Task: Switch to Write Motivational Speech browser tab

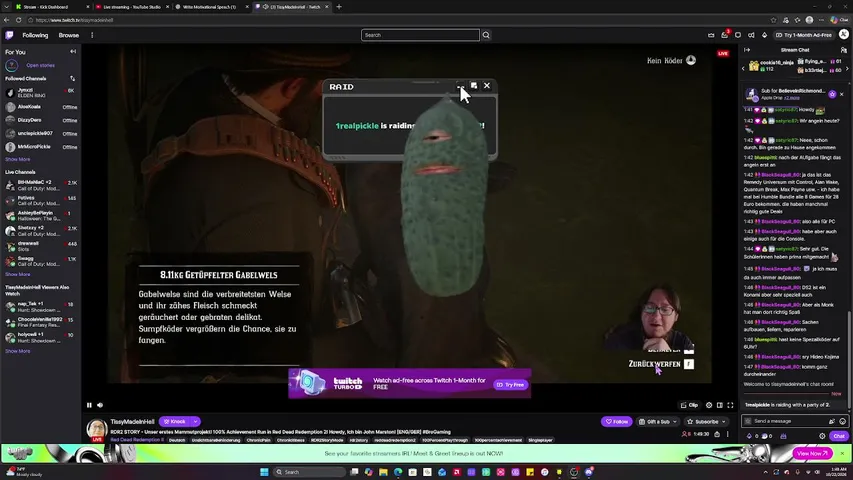Action: click(211, 7)
